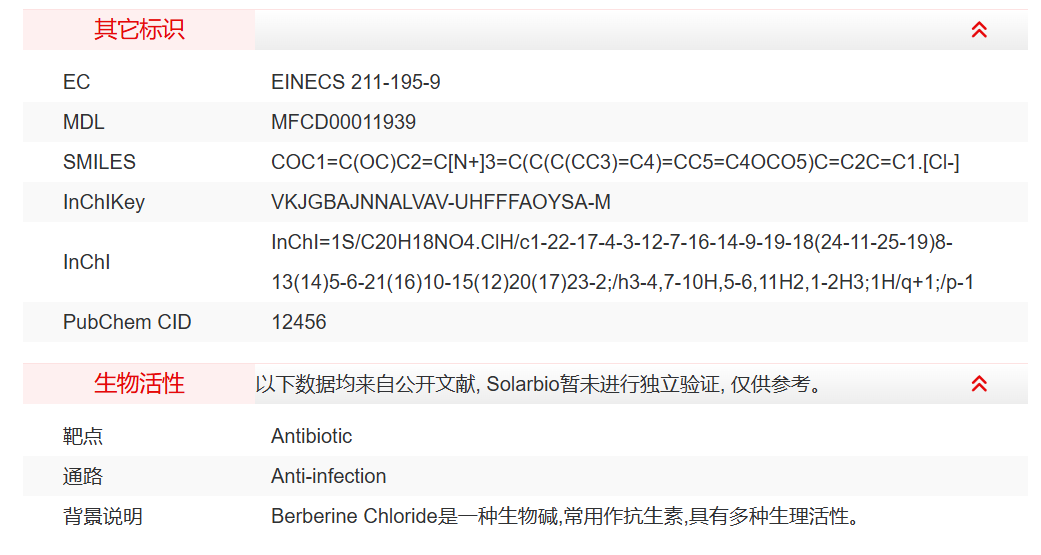
Task: Collapse the 其它标识 section chevron
Action: click(979, 30)
